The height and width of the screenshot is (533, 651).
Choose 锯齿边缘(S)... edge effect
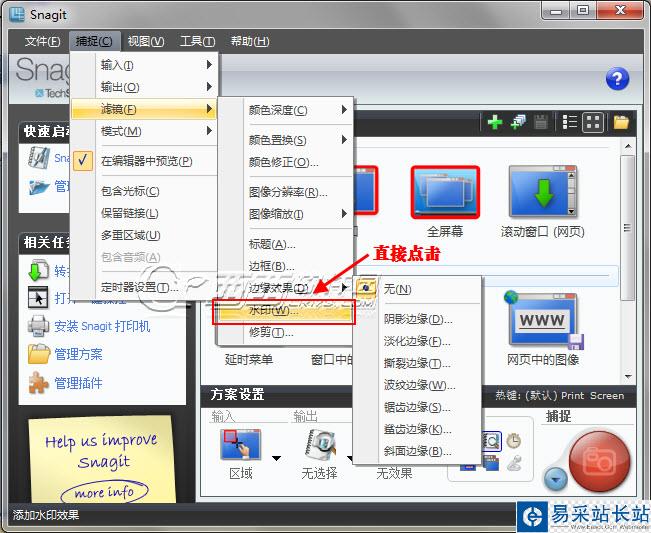(x=417, y=407)
